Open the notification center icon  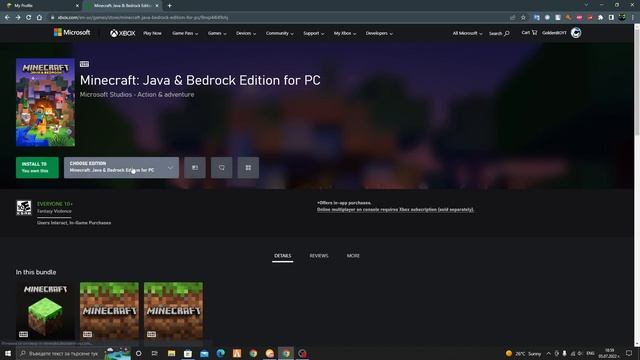pyautogui.click(x=629, y=353)
